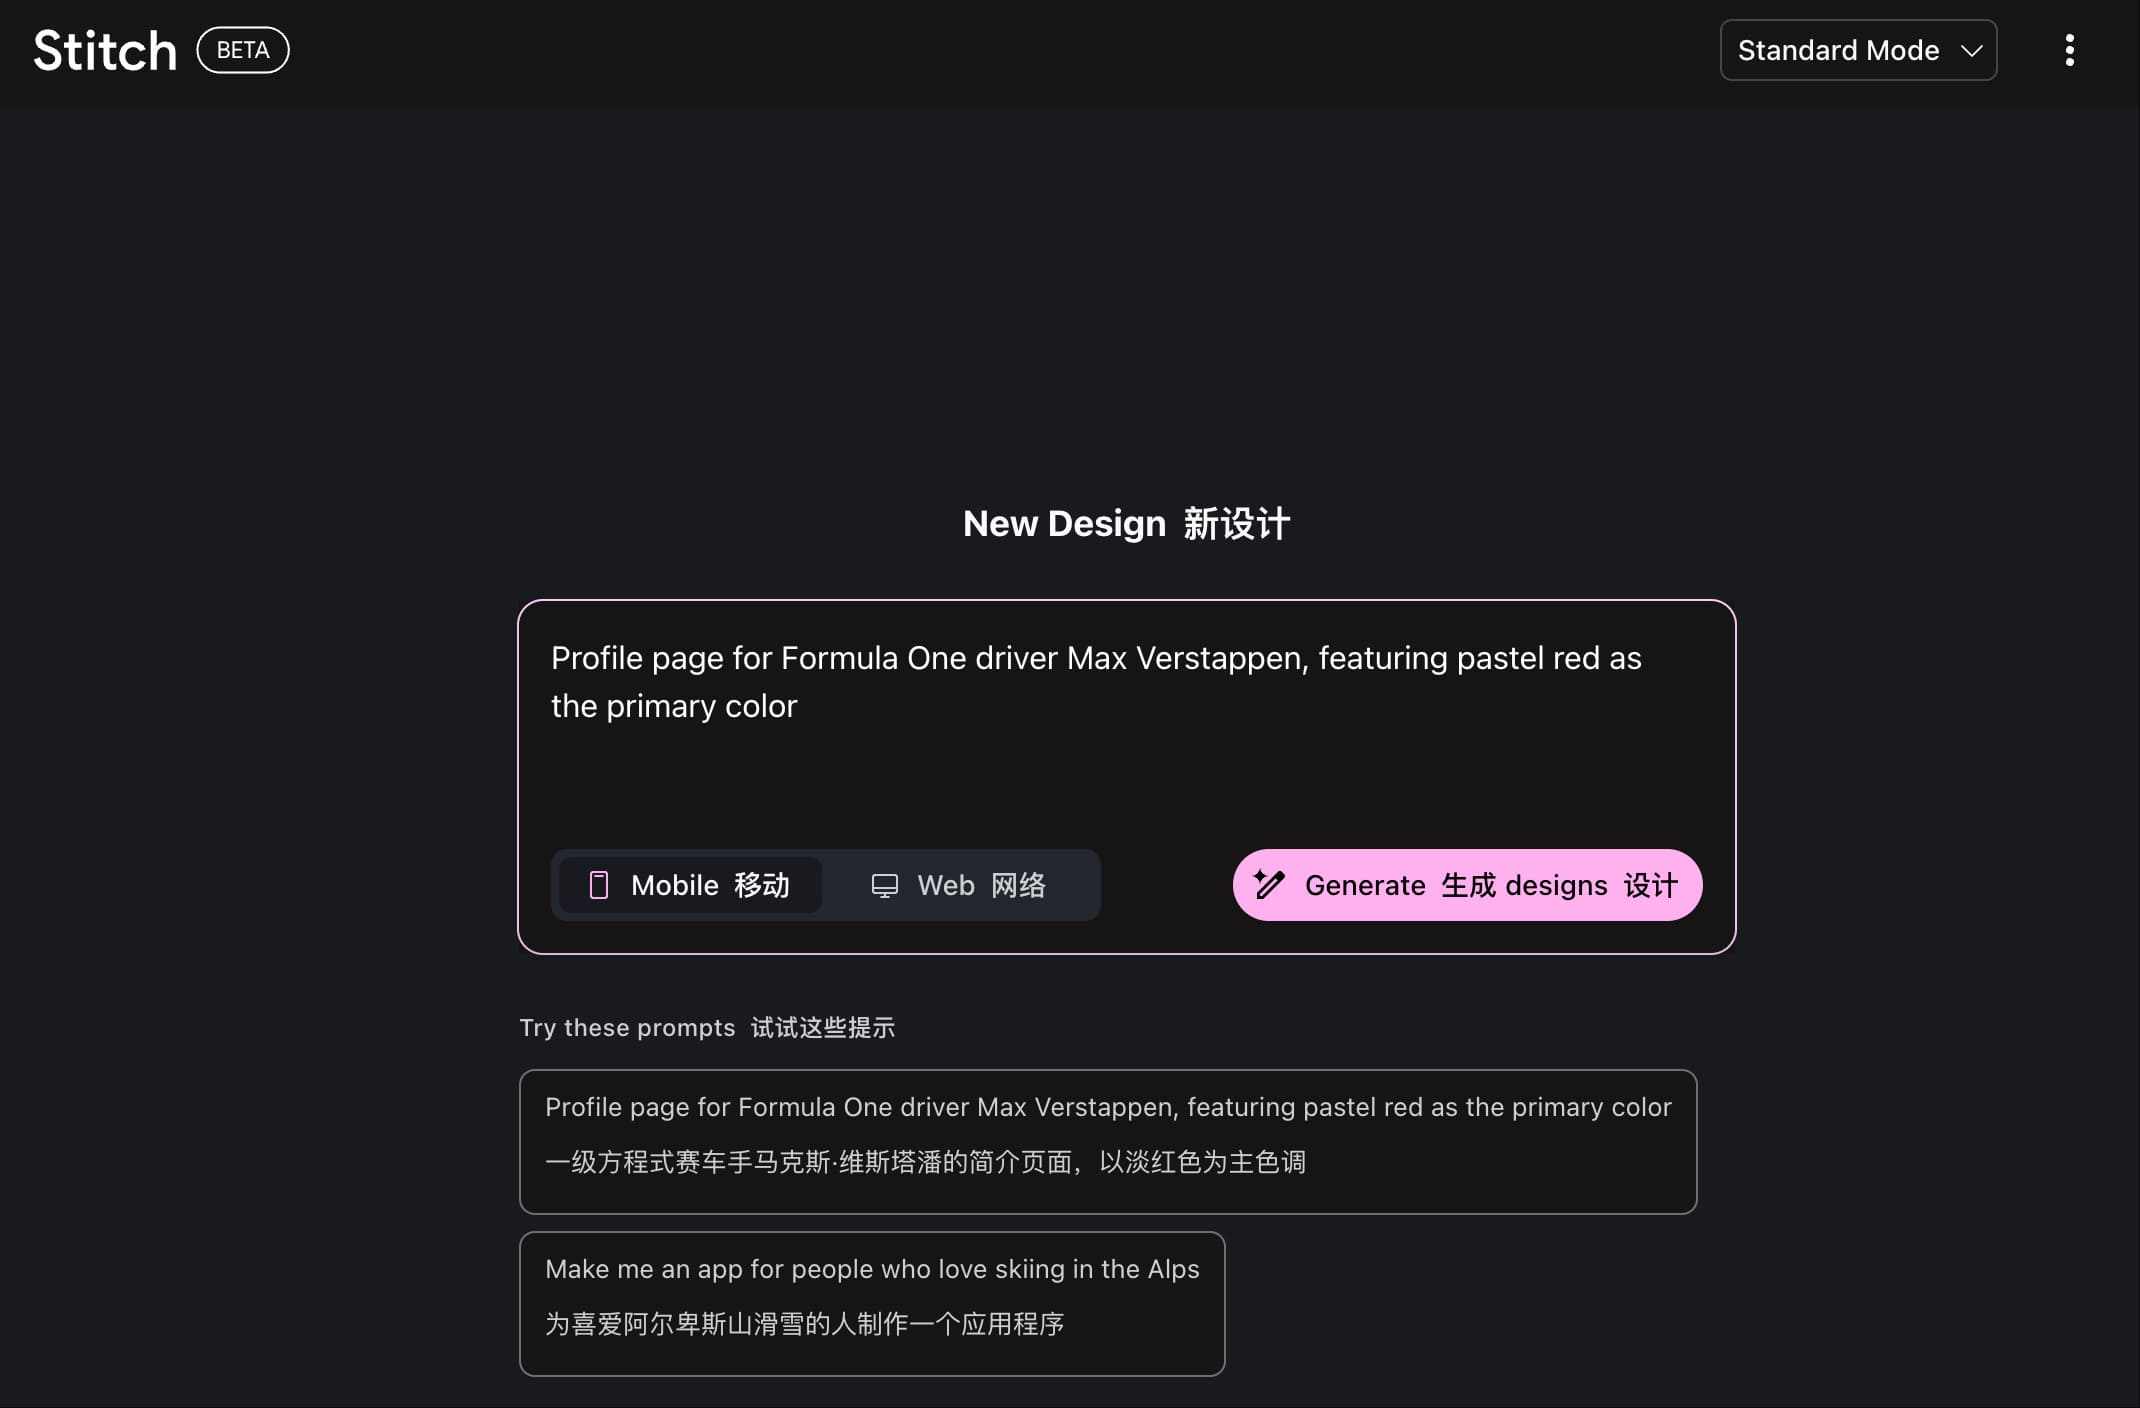Click the monitor icon in the Web option
Screen dimensions: 2140x1408
(x=884, y=886)
